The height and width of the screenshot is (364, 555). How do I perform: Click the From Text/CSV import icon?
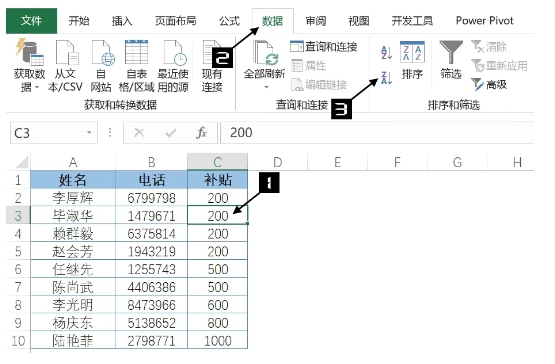pyautogui.click(x=66, y=53)
